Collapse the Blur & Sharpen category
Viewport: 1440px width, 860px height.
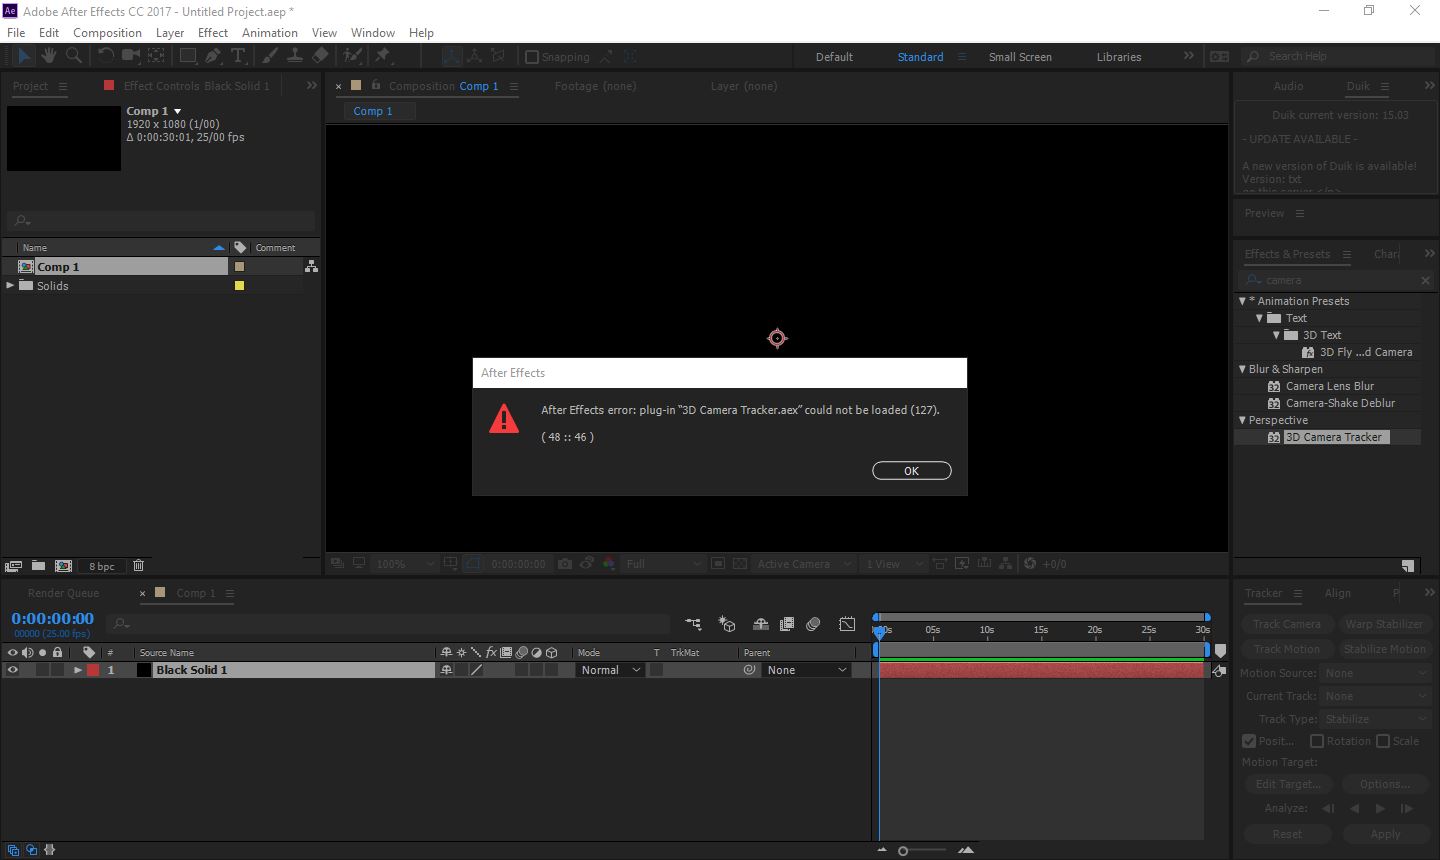point(1242,369)
